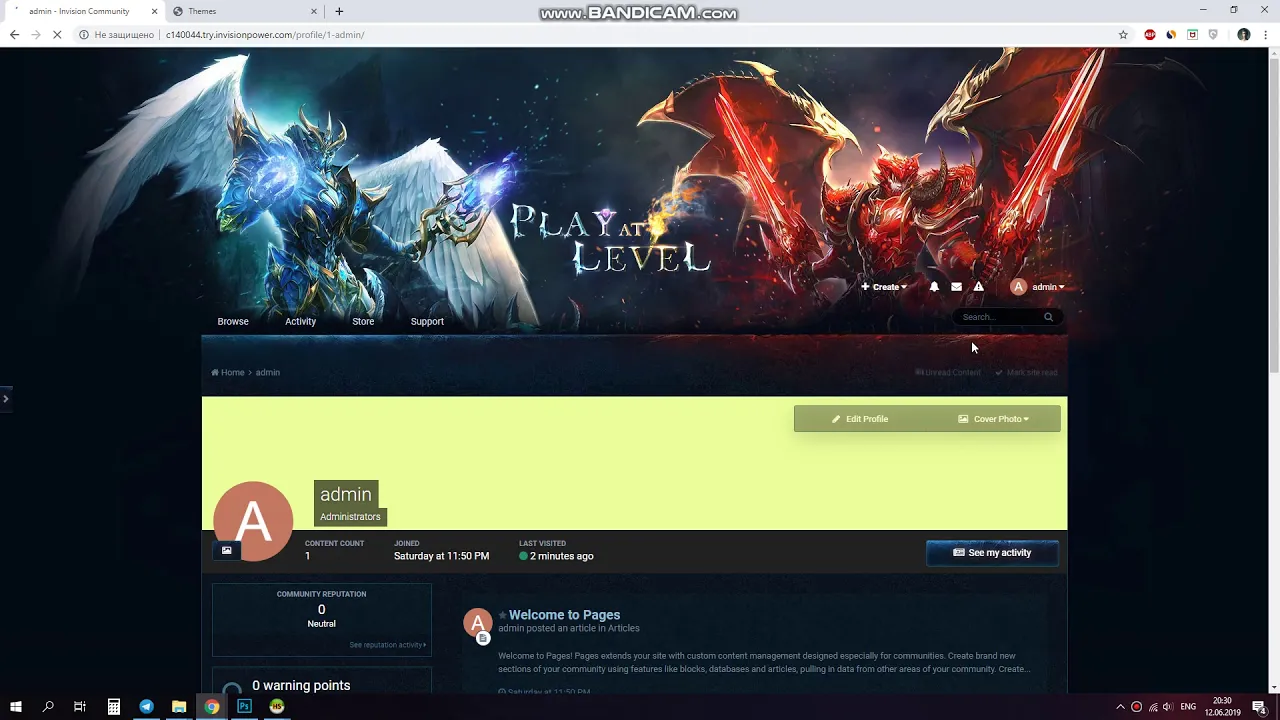Open the Cover Photo dropdown
Screen dimensions: 1280x720
(994, 419)
